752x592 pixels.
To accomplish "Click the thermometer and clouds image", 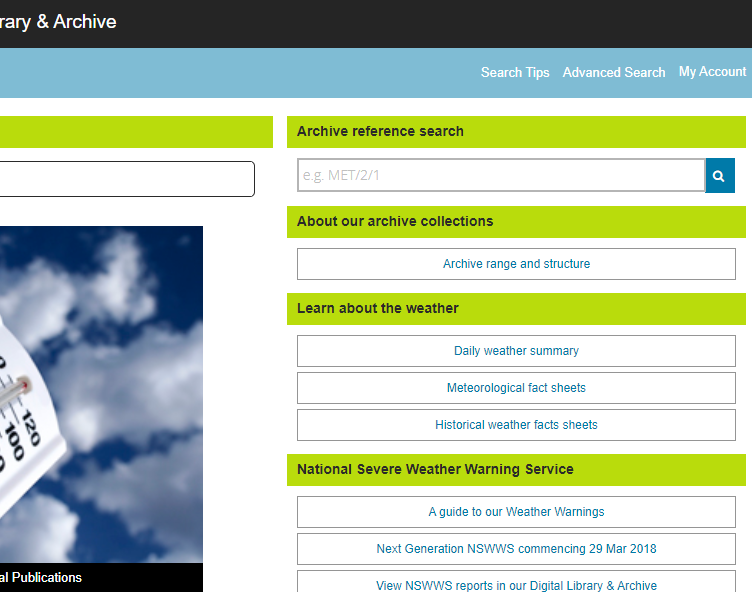I will pyautogui.click(x=101, y=394).
